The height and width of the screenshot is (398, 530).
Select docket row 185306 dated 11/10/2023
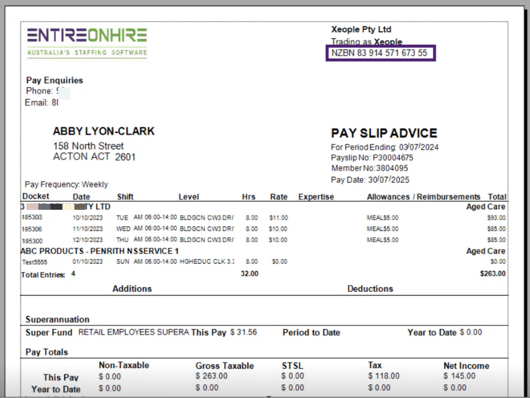[x=264, y=229]
